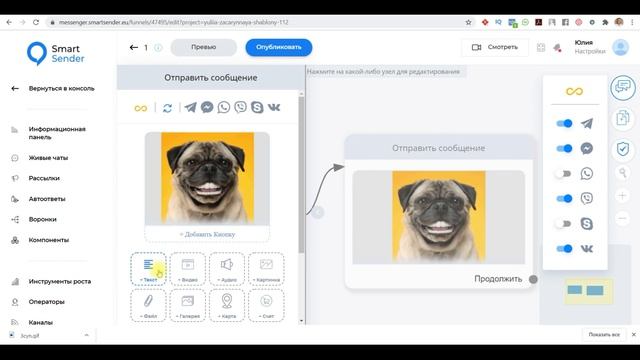Enable the WhatsApp channel switch

(563, 174)
